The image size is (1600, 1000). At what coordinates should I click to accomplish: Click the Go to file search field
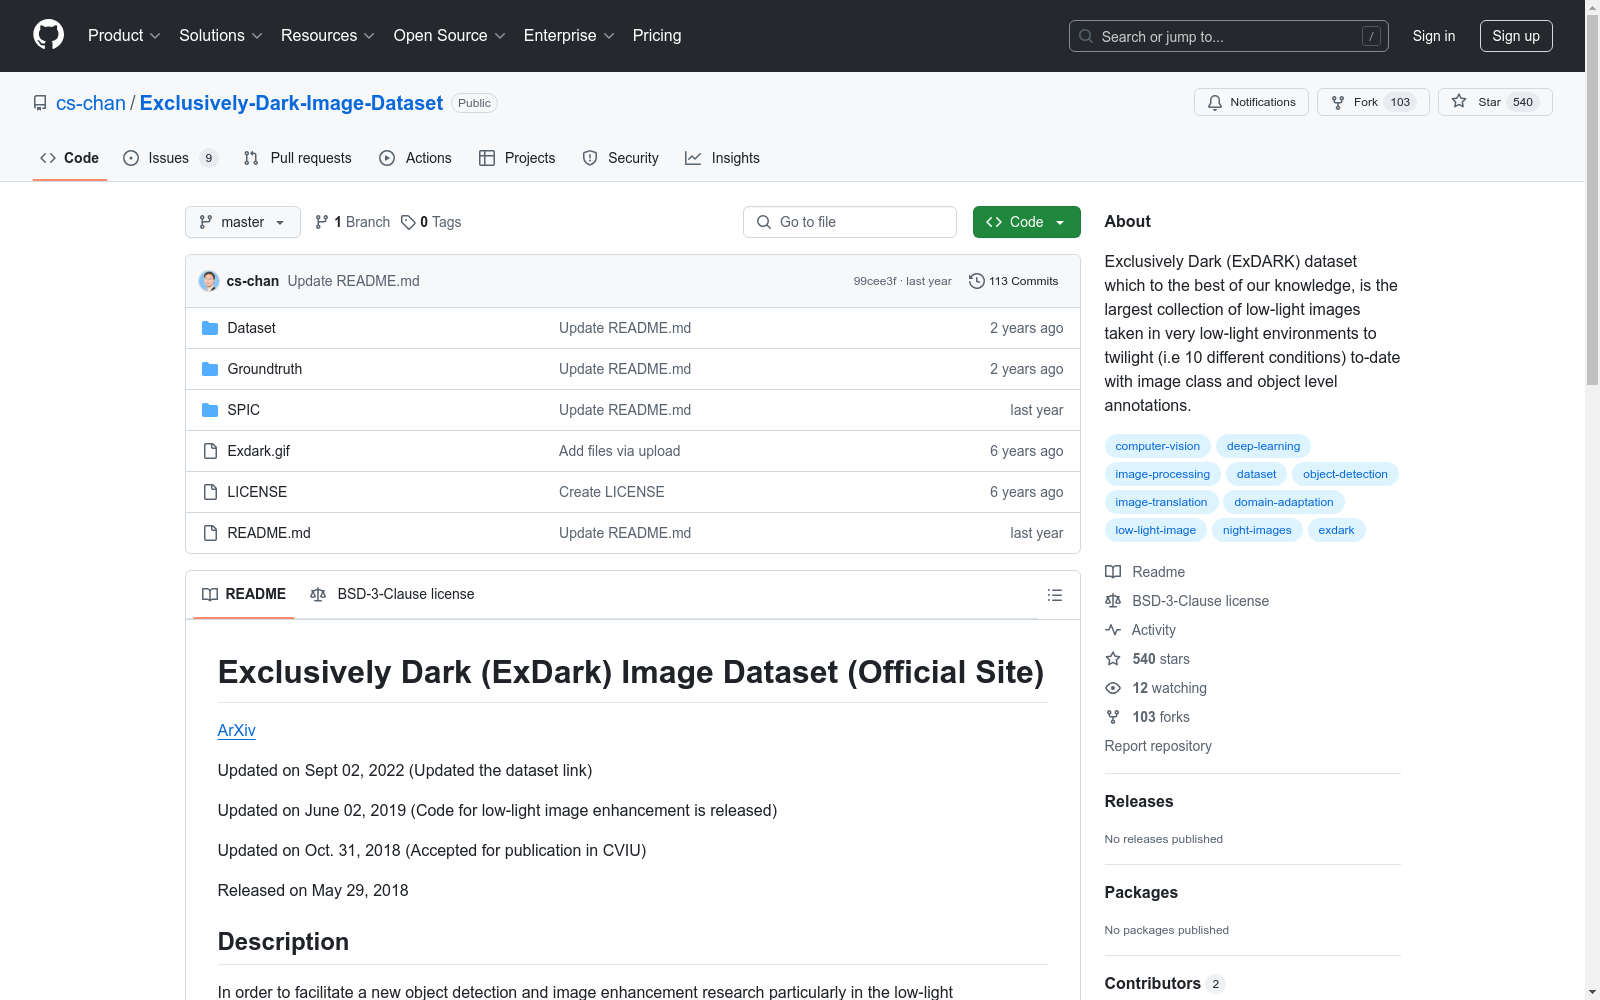coord(850,222)
